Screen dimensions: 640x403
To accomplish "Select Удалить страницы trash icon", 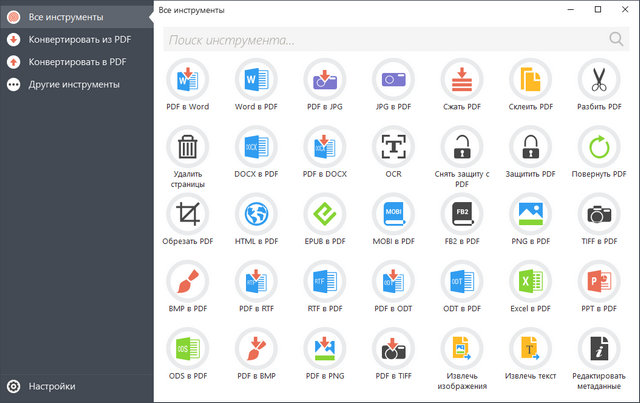I will [187, 147].
